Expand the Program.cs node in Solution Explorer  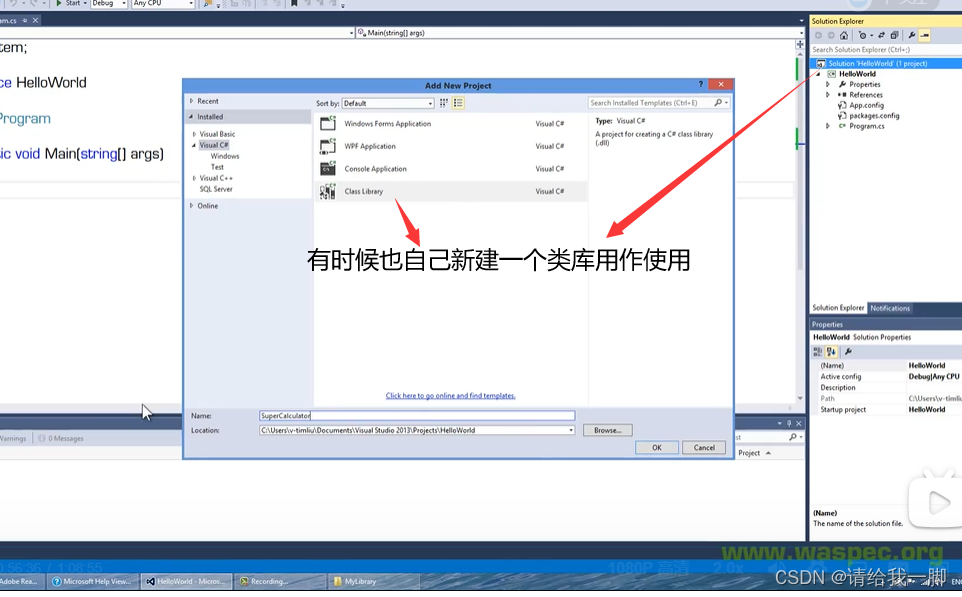828,126
